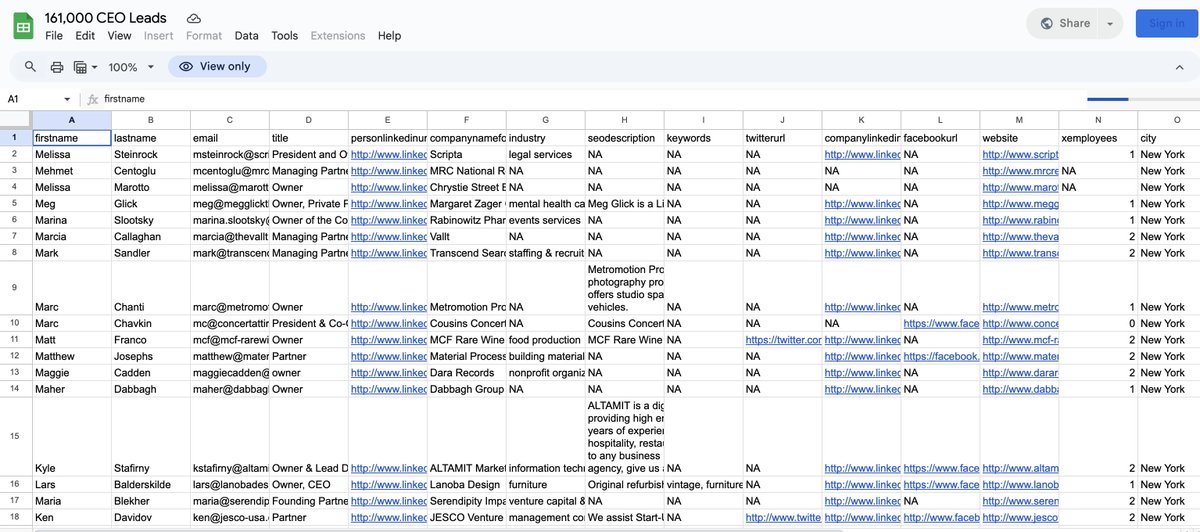The image size is (1200, 532).
Task: Open the filter views icon
Action: pyautogui.click(x=80, y=67)
